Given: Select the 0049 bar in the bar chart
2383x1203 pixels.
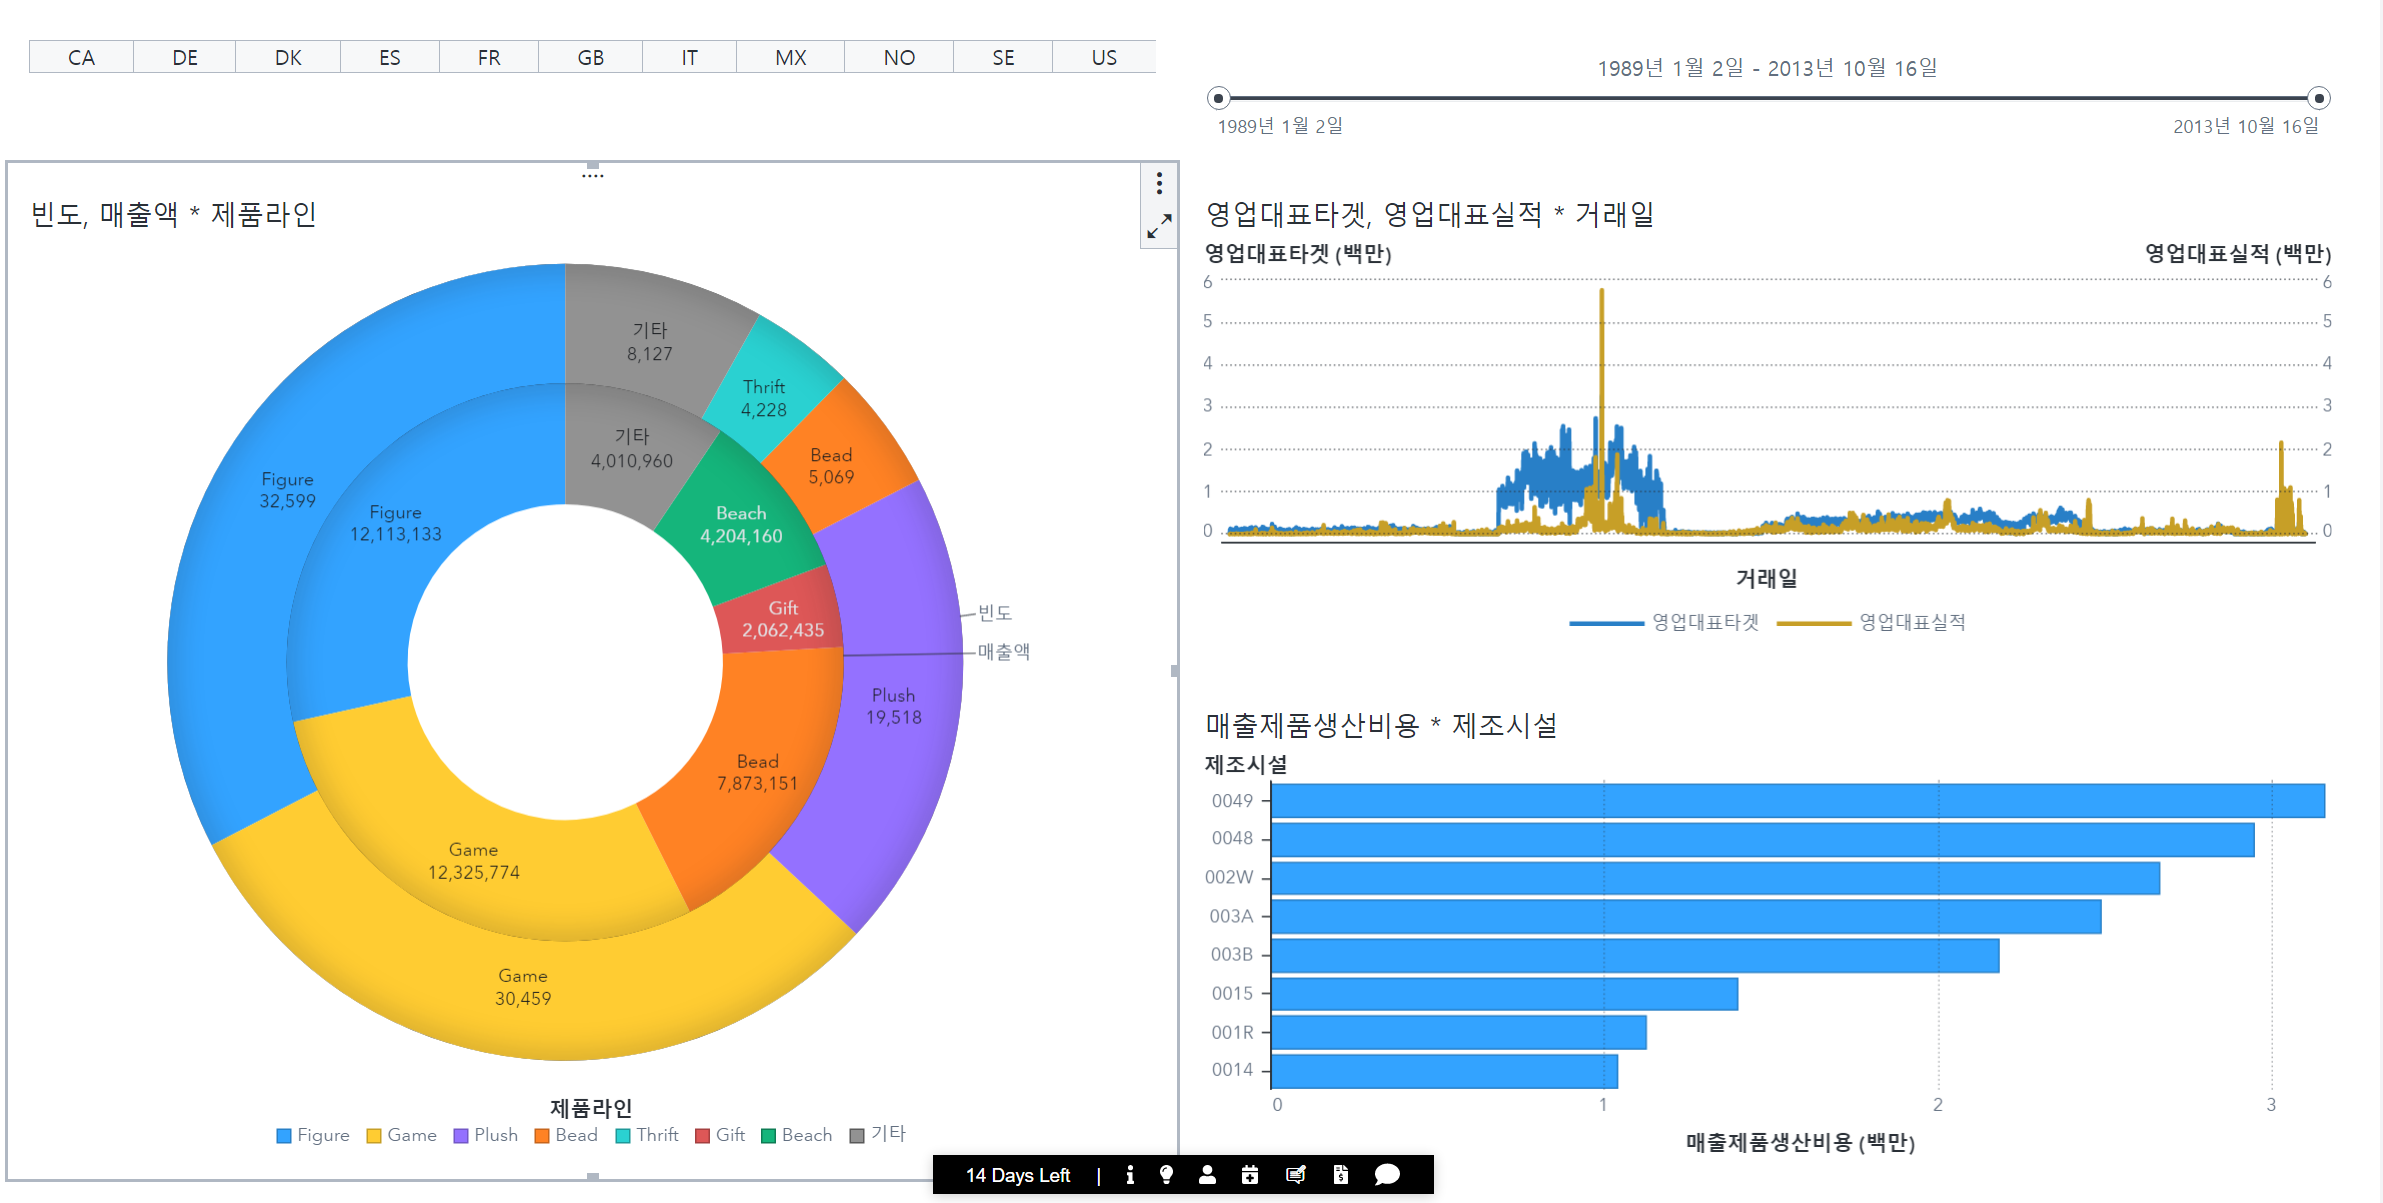Looking at the screenshot, I should (x=1797, y=801).
